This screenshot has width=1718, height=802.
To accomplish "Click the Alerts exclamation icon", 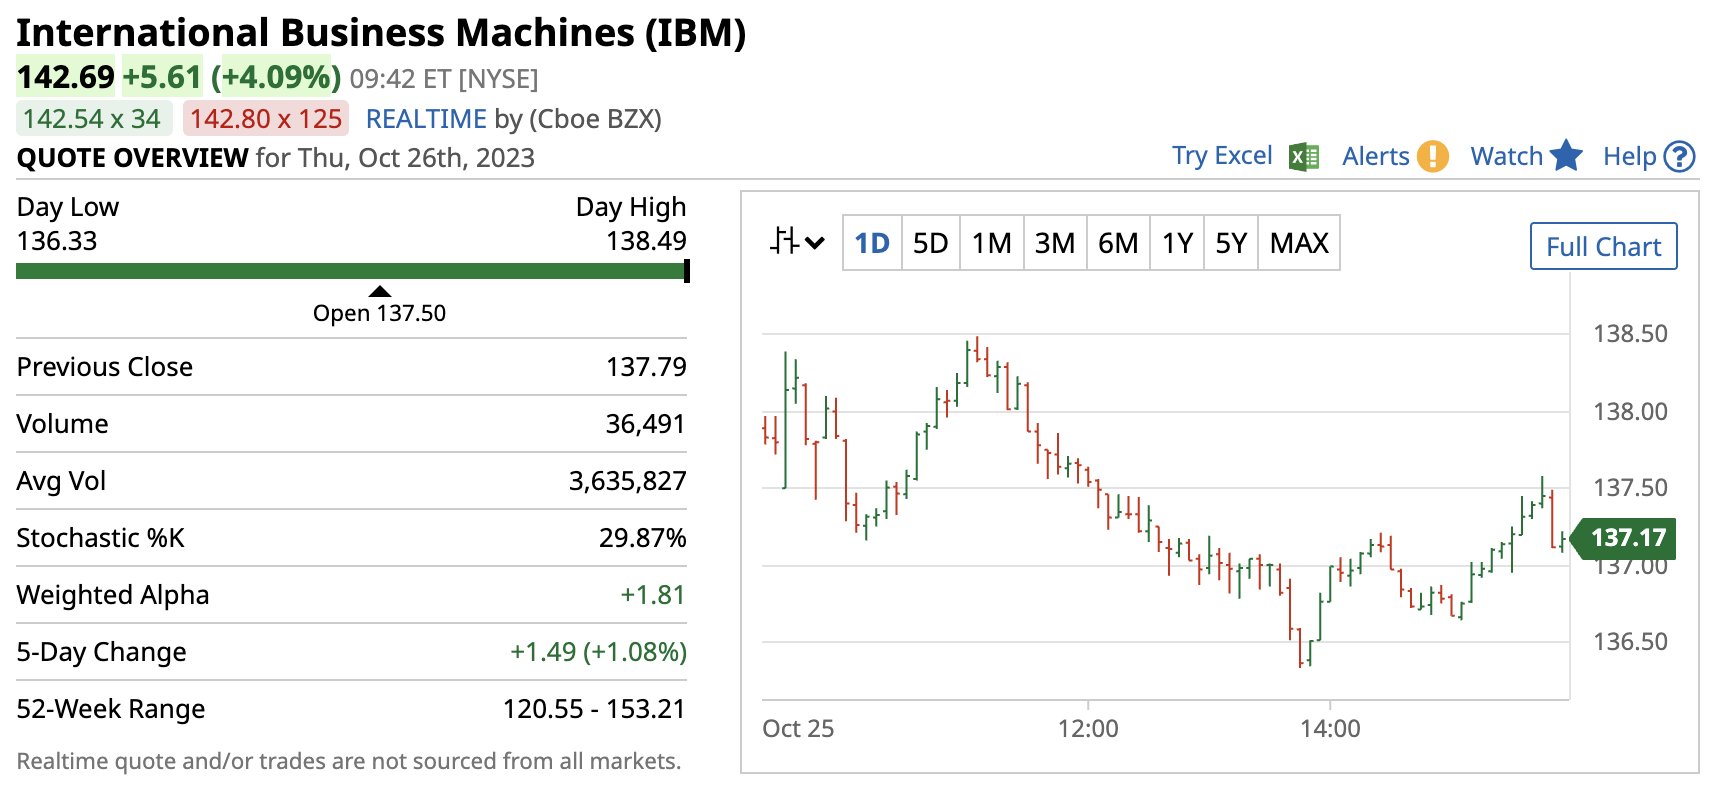I will coord(1433,156).
